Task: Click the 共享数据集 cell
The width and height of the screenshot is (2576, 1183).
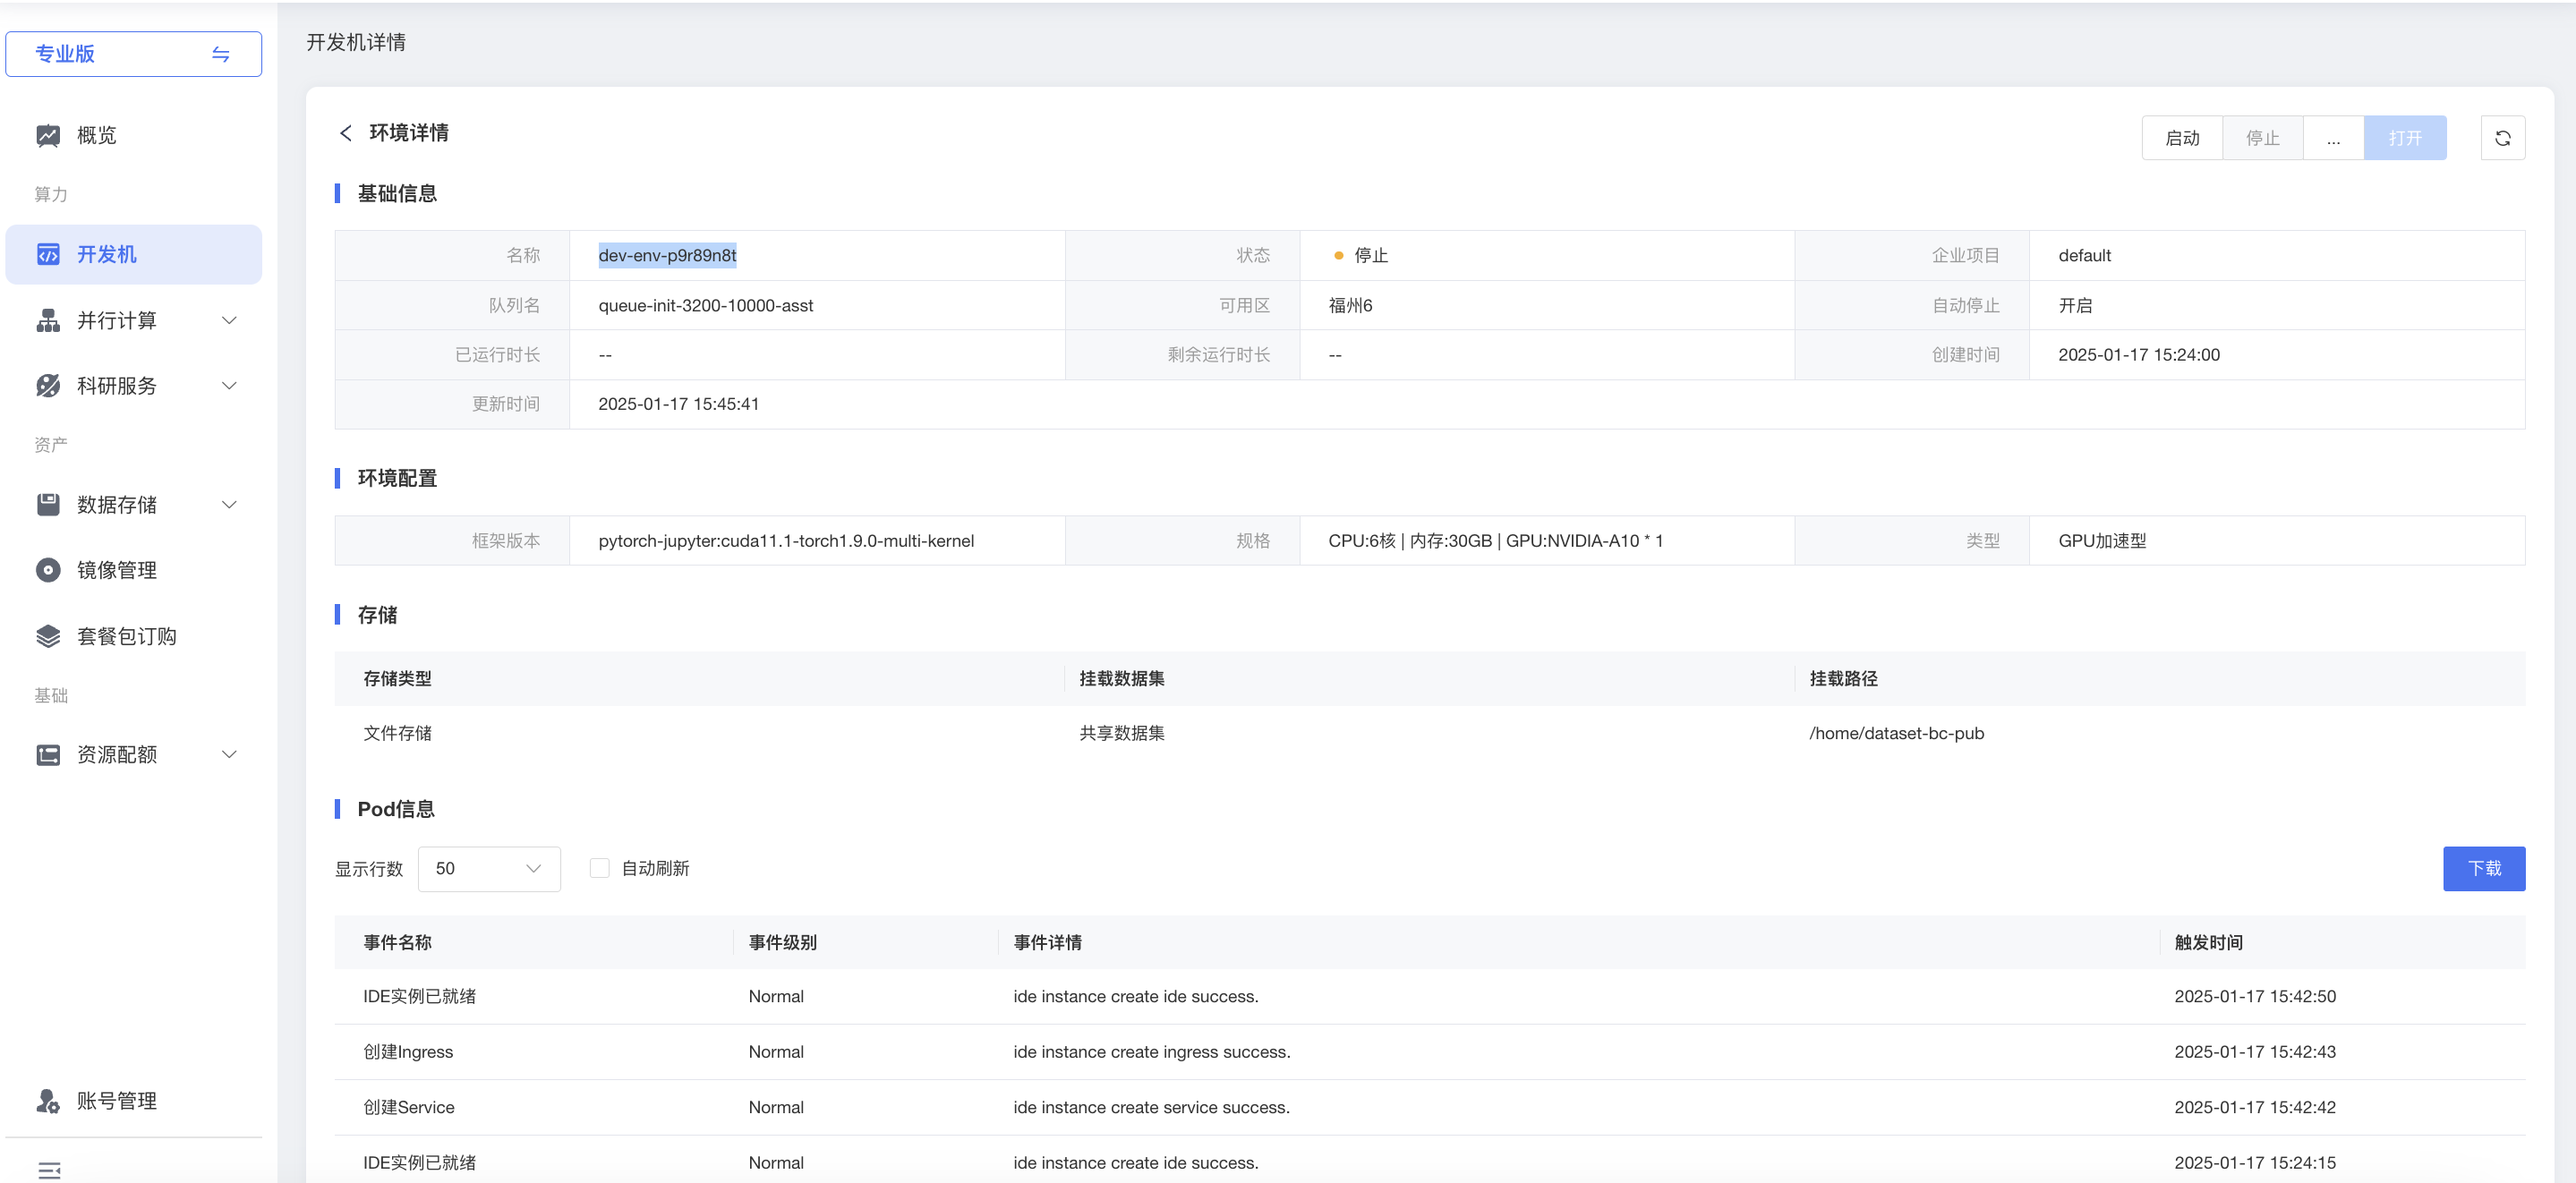Action: (1121, 733)
